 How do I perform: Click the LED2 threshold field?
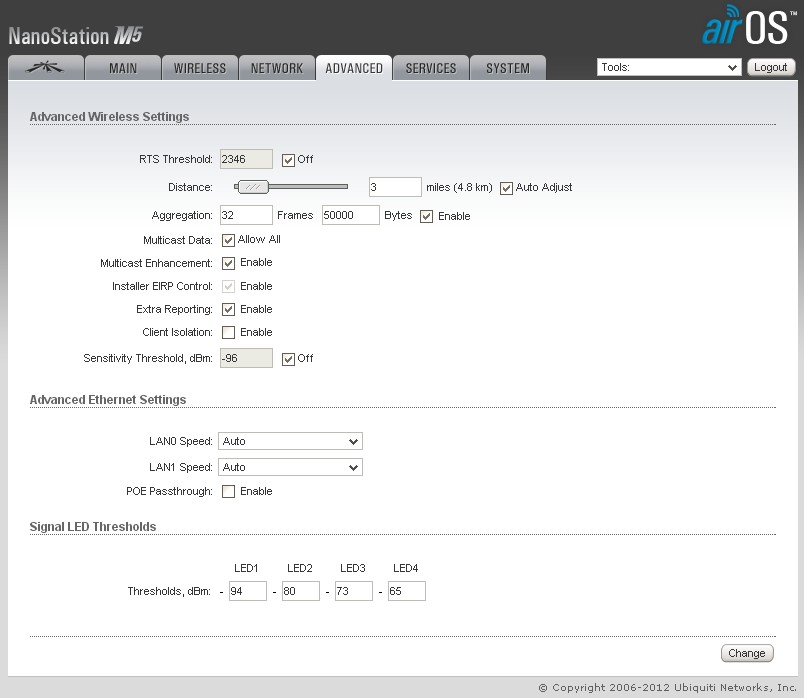coord(300,591)
